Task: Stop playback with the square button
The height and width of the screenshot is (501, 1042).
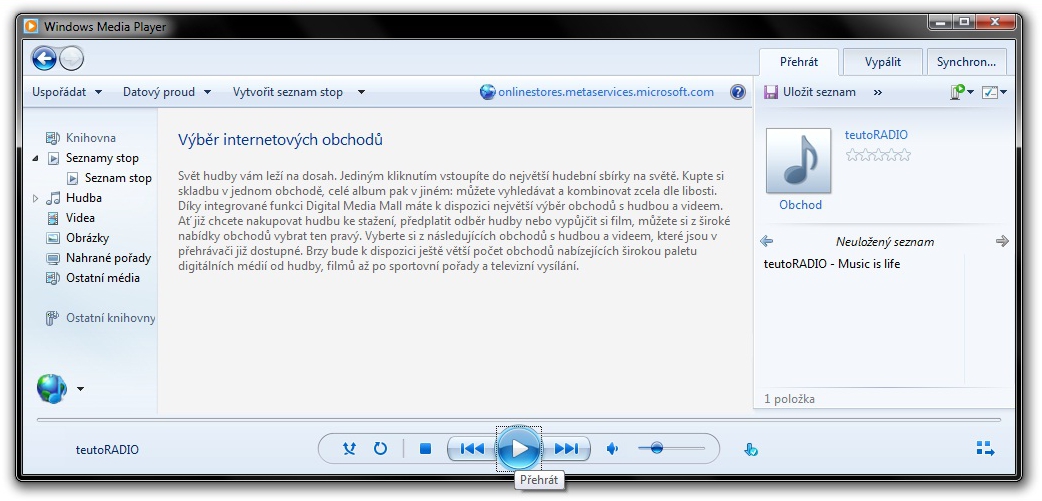Action: 425,449
